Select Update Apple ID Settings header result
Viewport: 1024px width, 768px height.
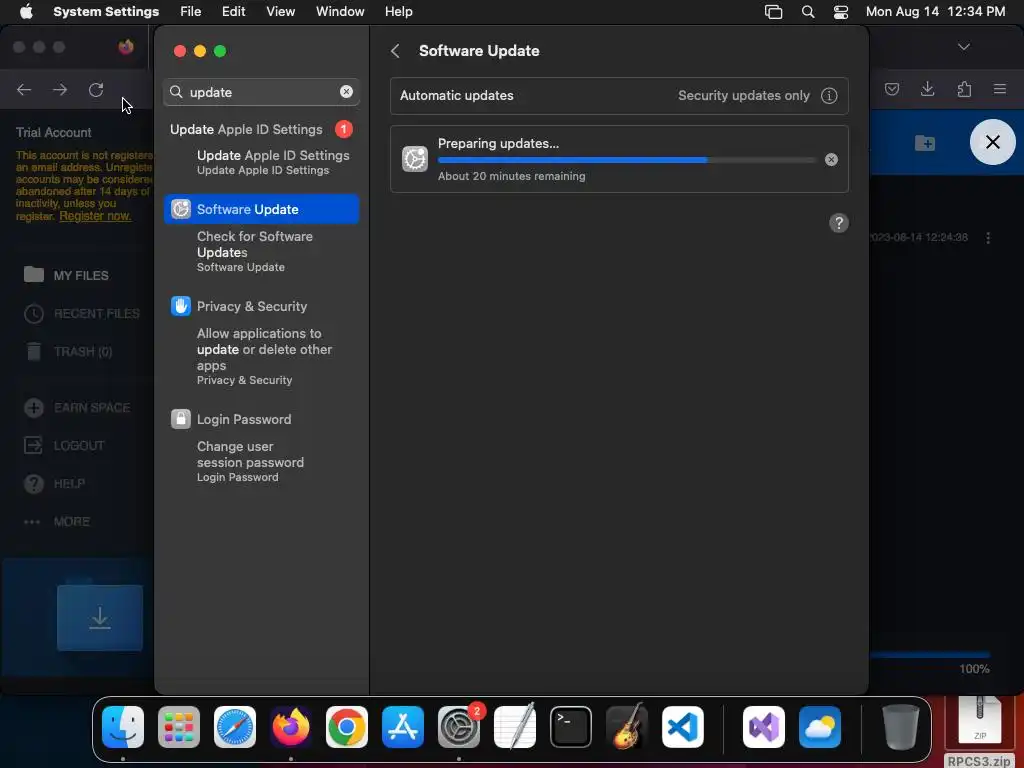pos(261,129)
